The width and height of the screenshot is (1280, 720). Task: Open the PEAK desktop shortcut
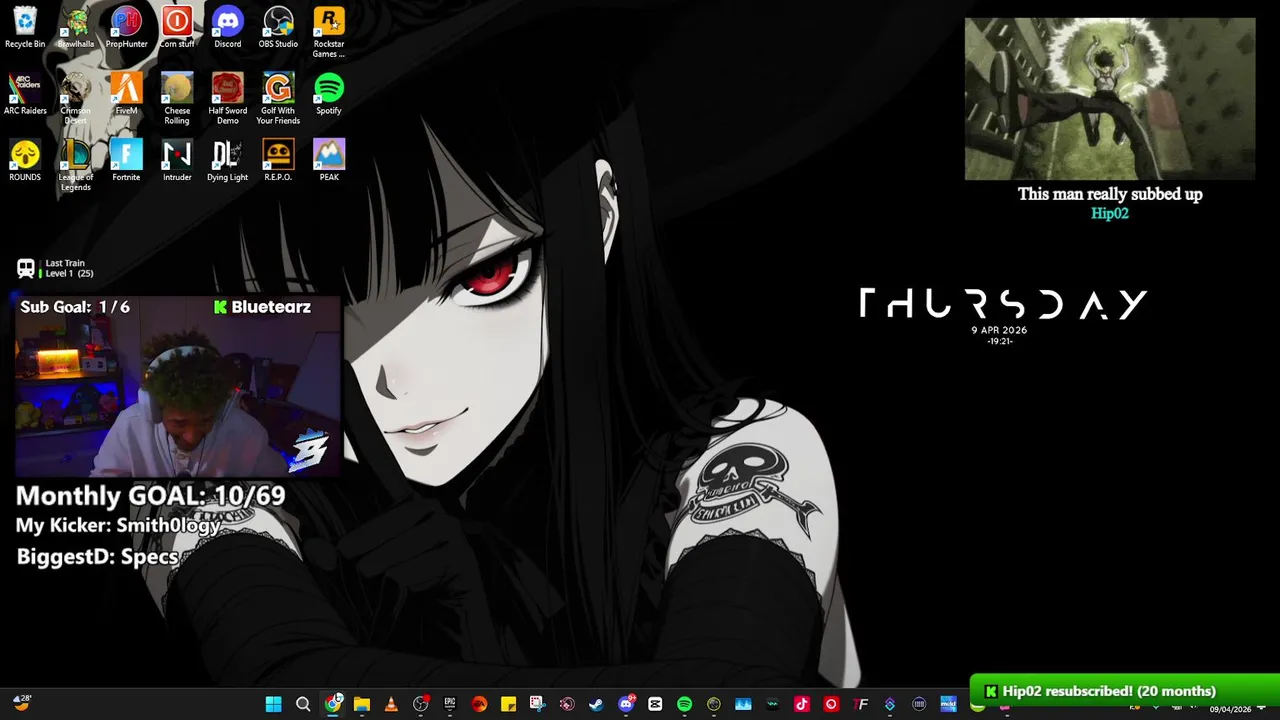(x=329, y=160)
